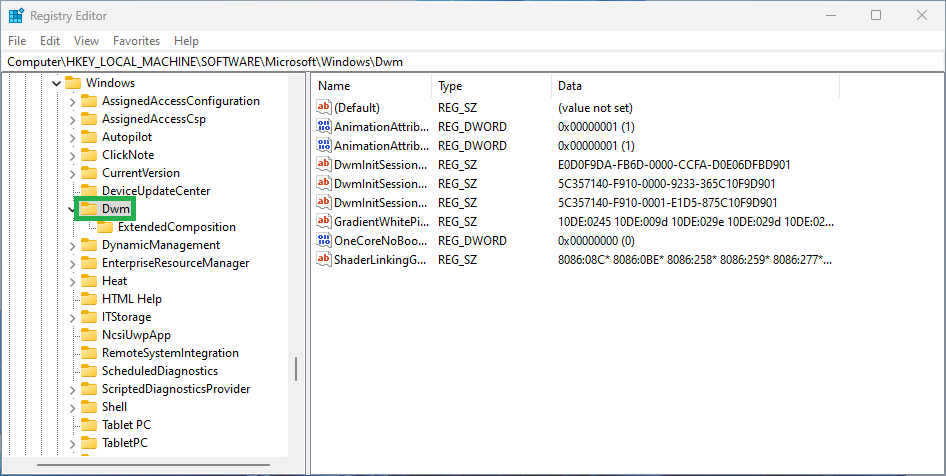Open the Edit menu
Screen dimensions: 946x476
click(x=50, y=41)
